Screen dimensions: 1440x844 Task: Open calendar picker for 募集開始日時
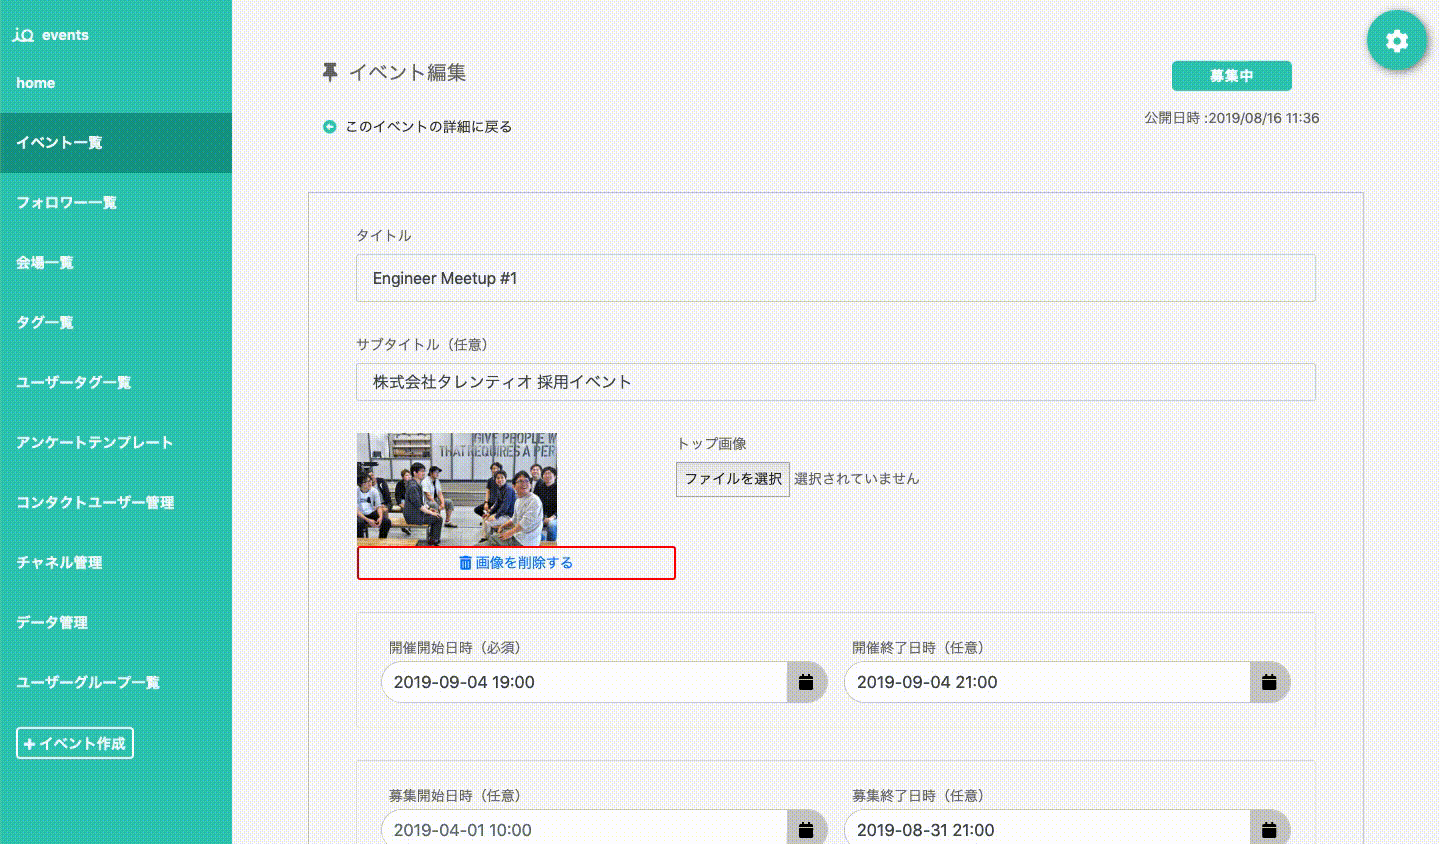806,829
